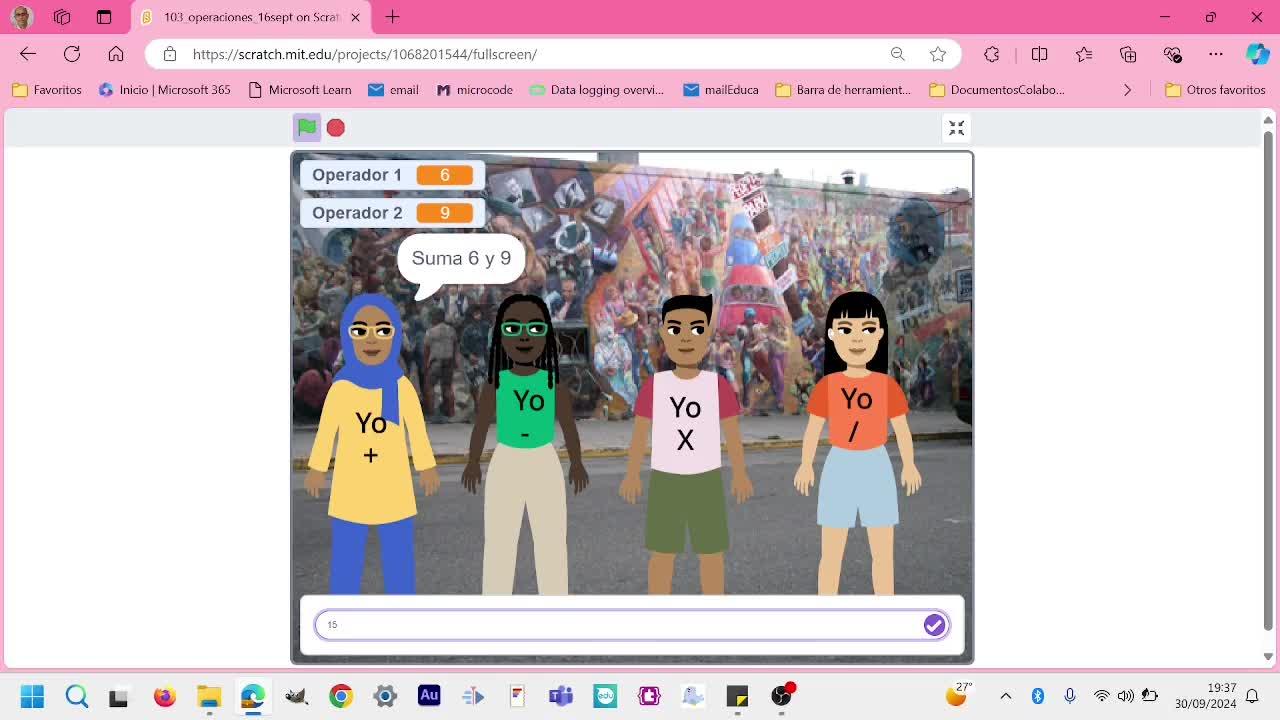Open the zoom indicator in the address bar
This screenshot has height=720, width=1280.
click(x=898, y=54)
